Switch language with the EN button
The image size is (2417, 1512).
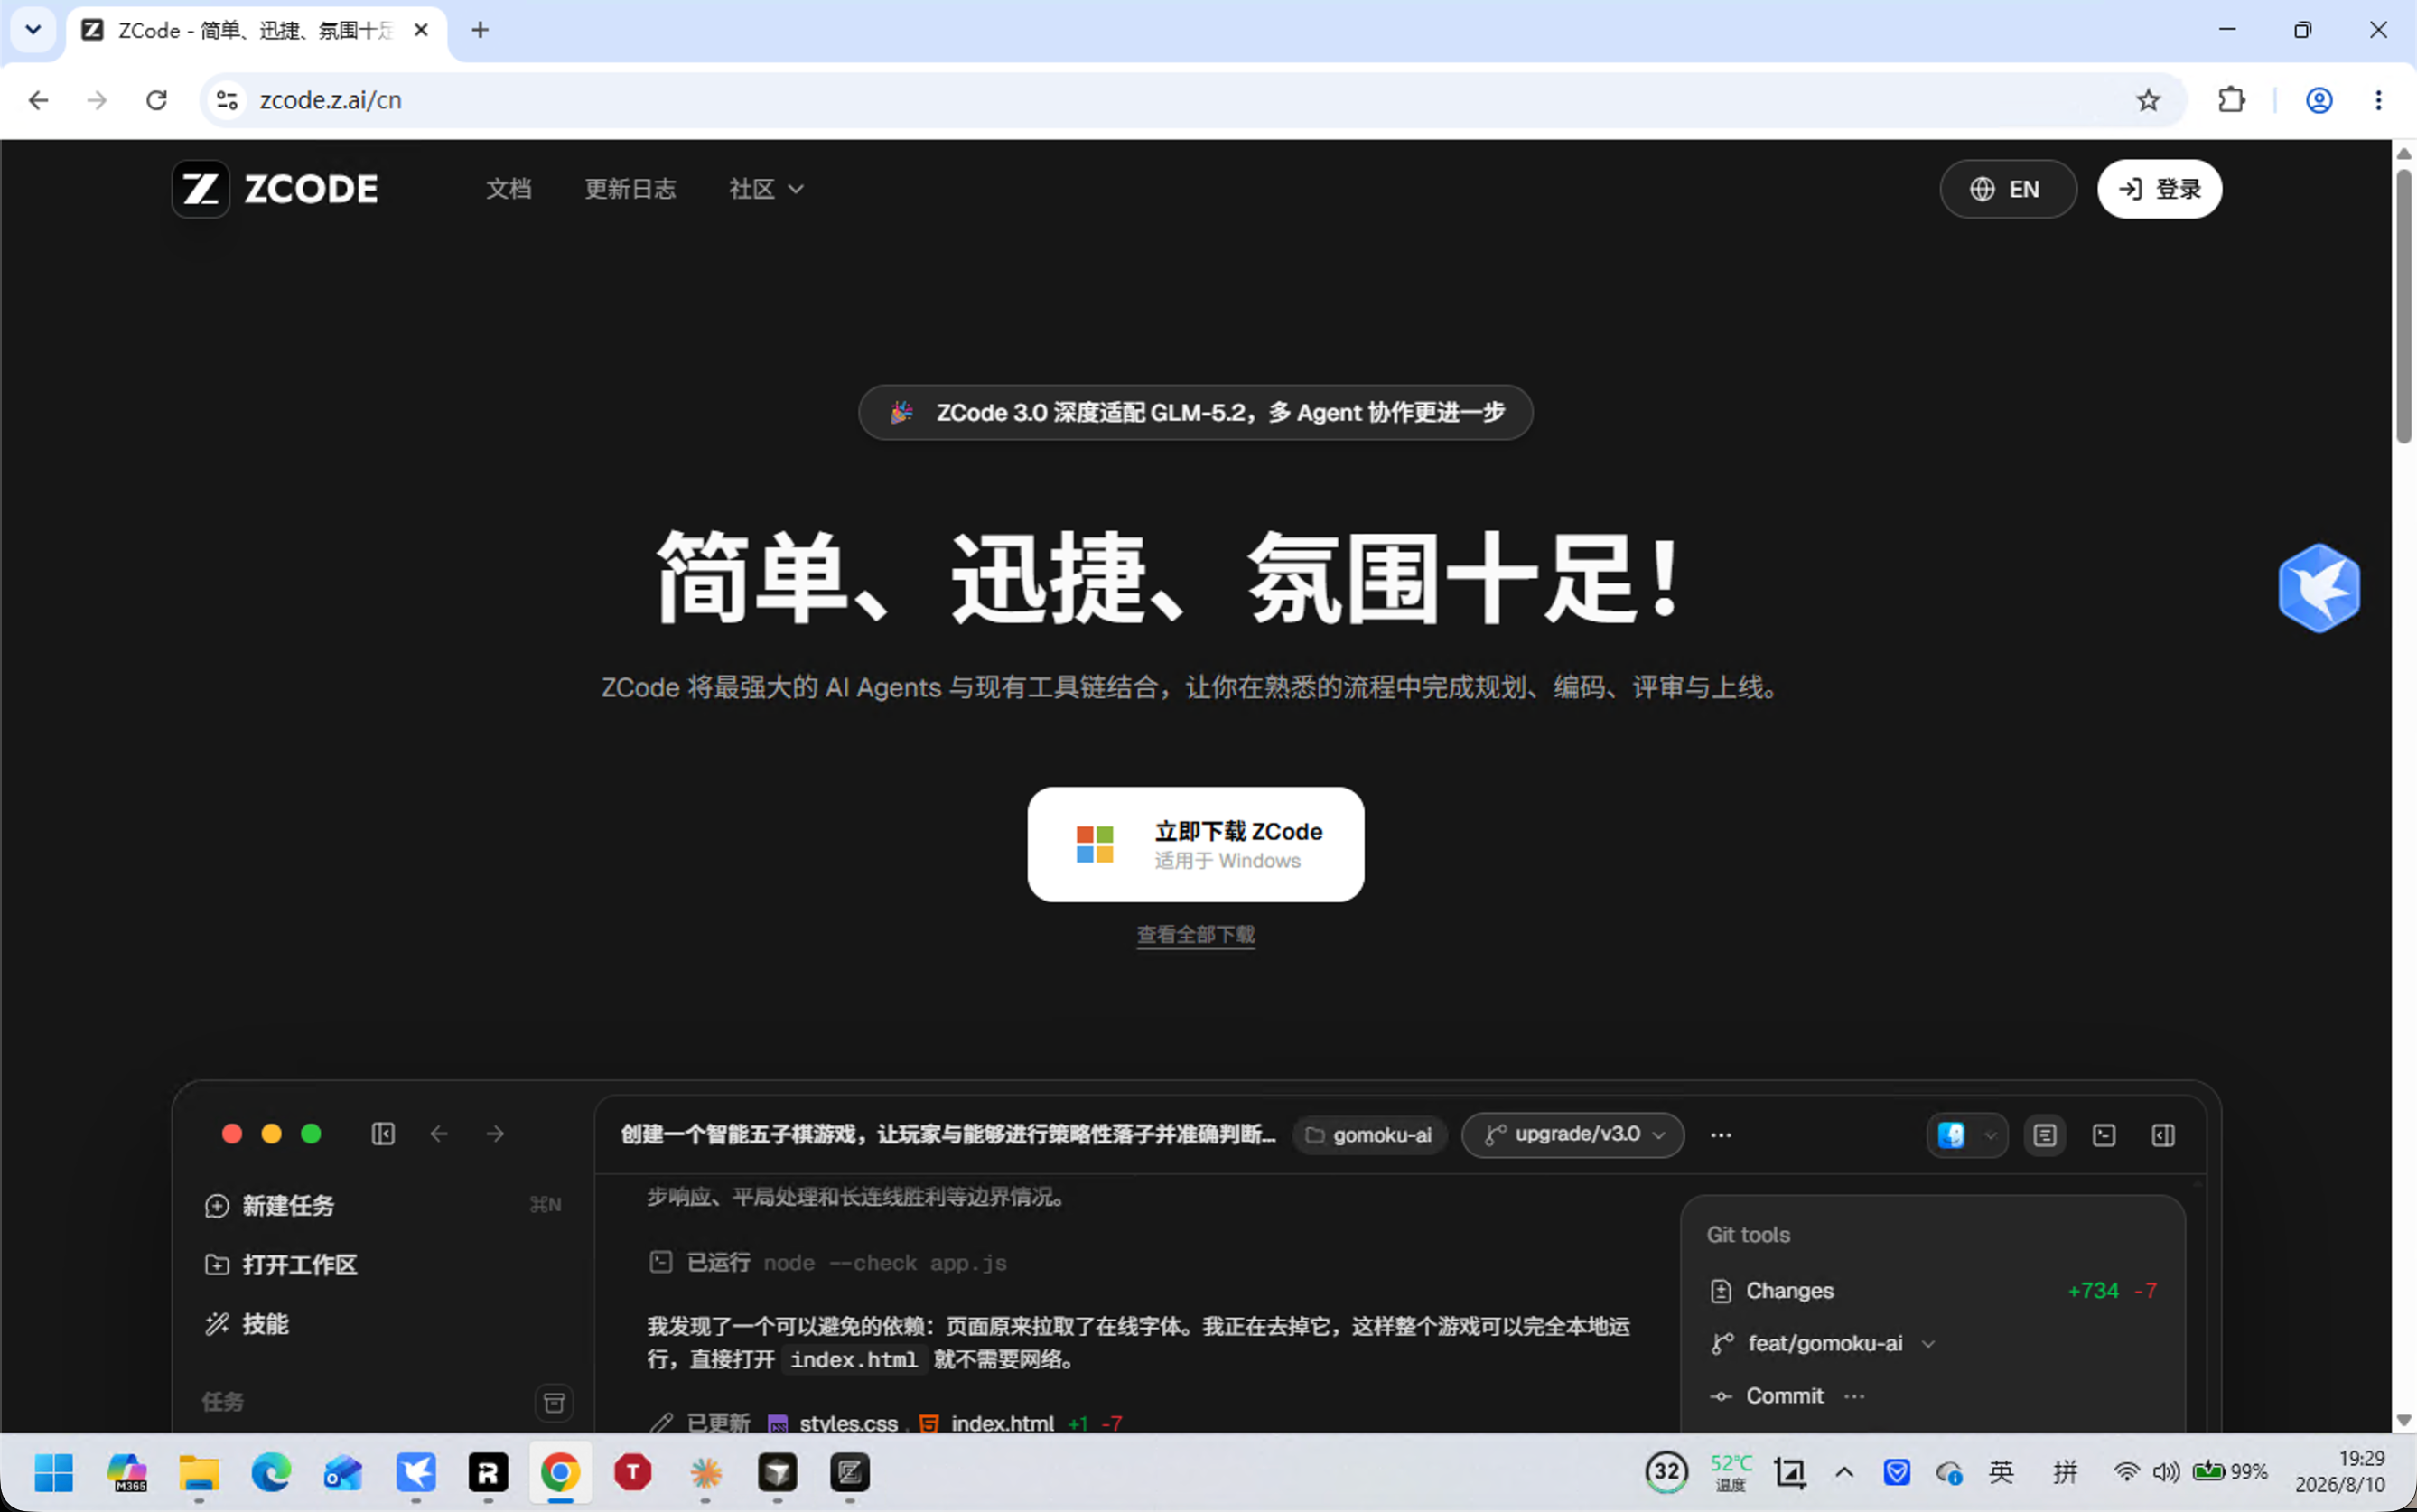[x=2007, y=189]
